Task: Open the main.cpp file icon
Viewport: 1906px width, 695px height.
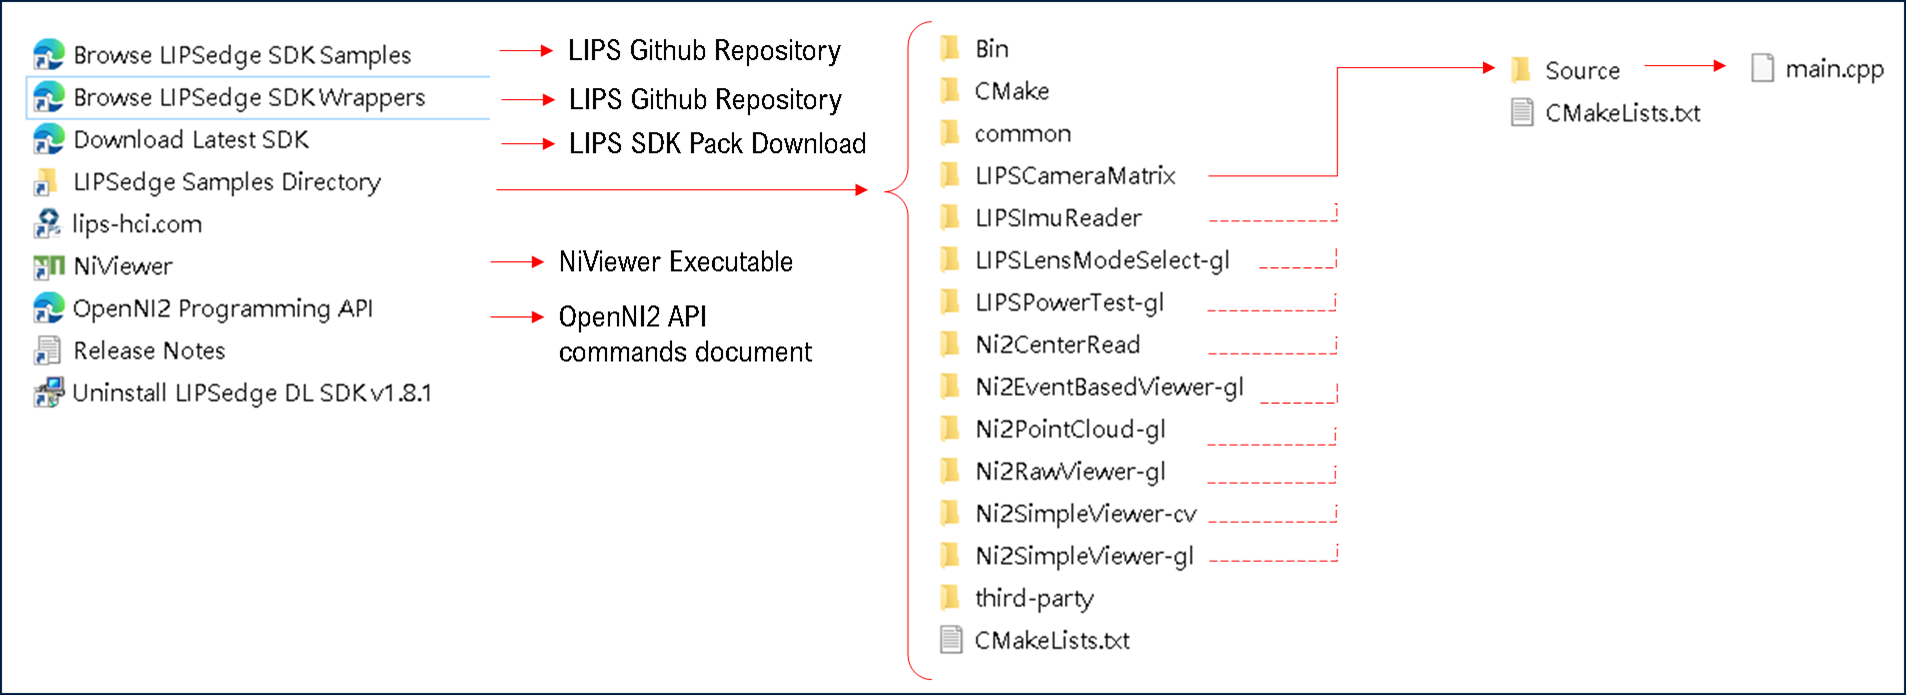Action: point(1761,69)
